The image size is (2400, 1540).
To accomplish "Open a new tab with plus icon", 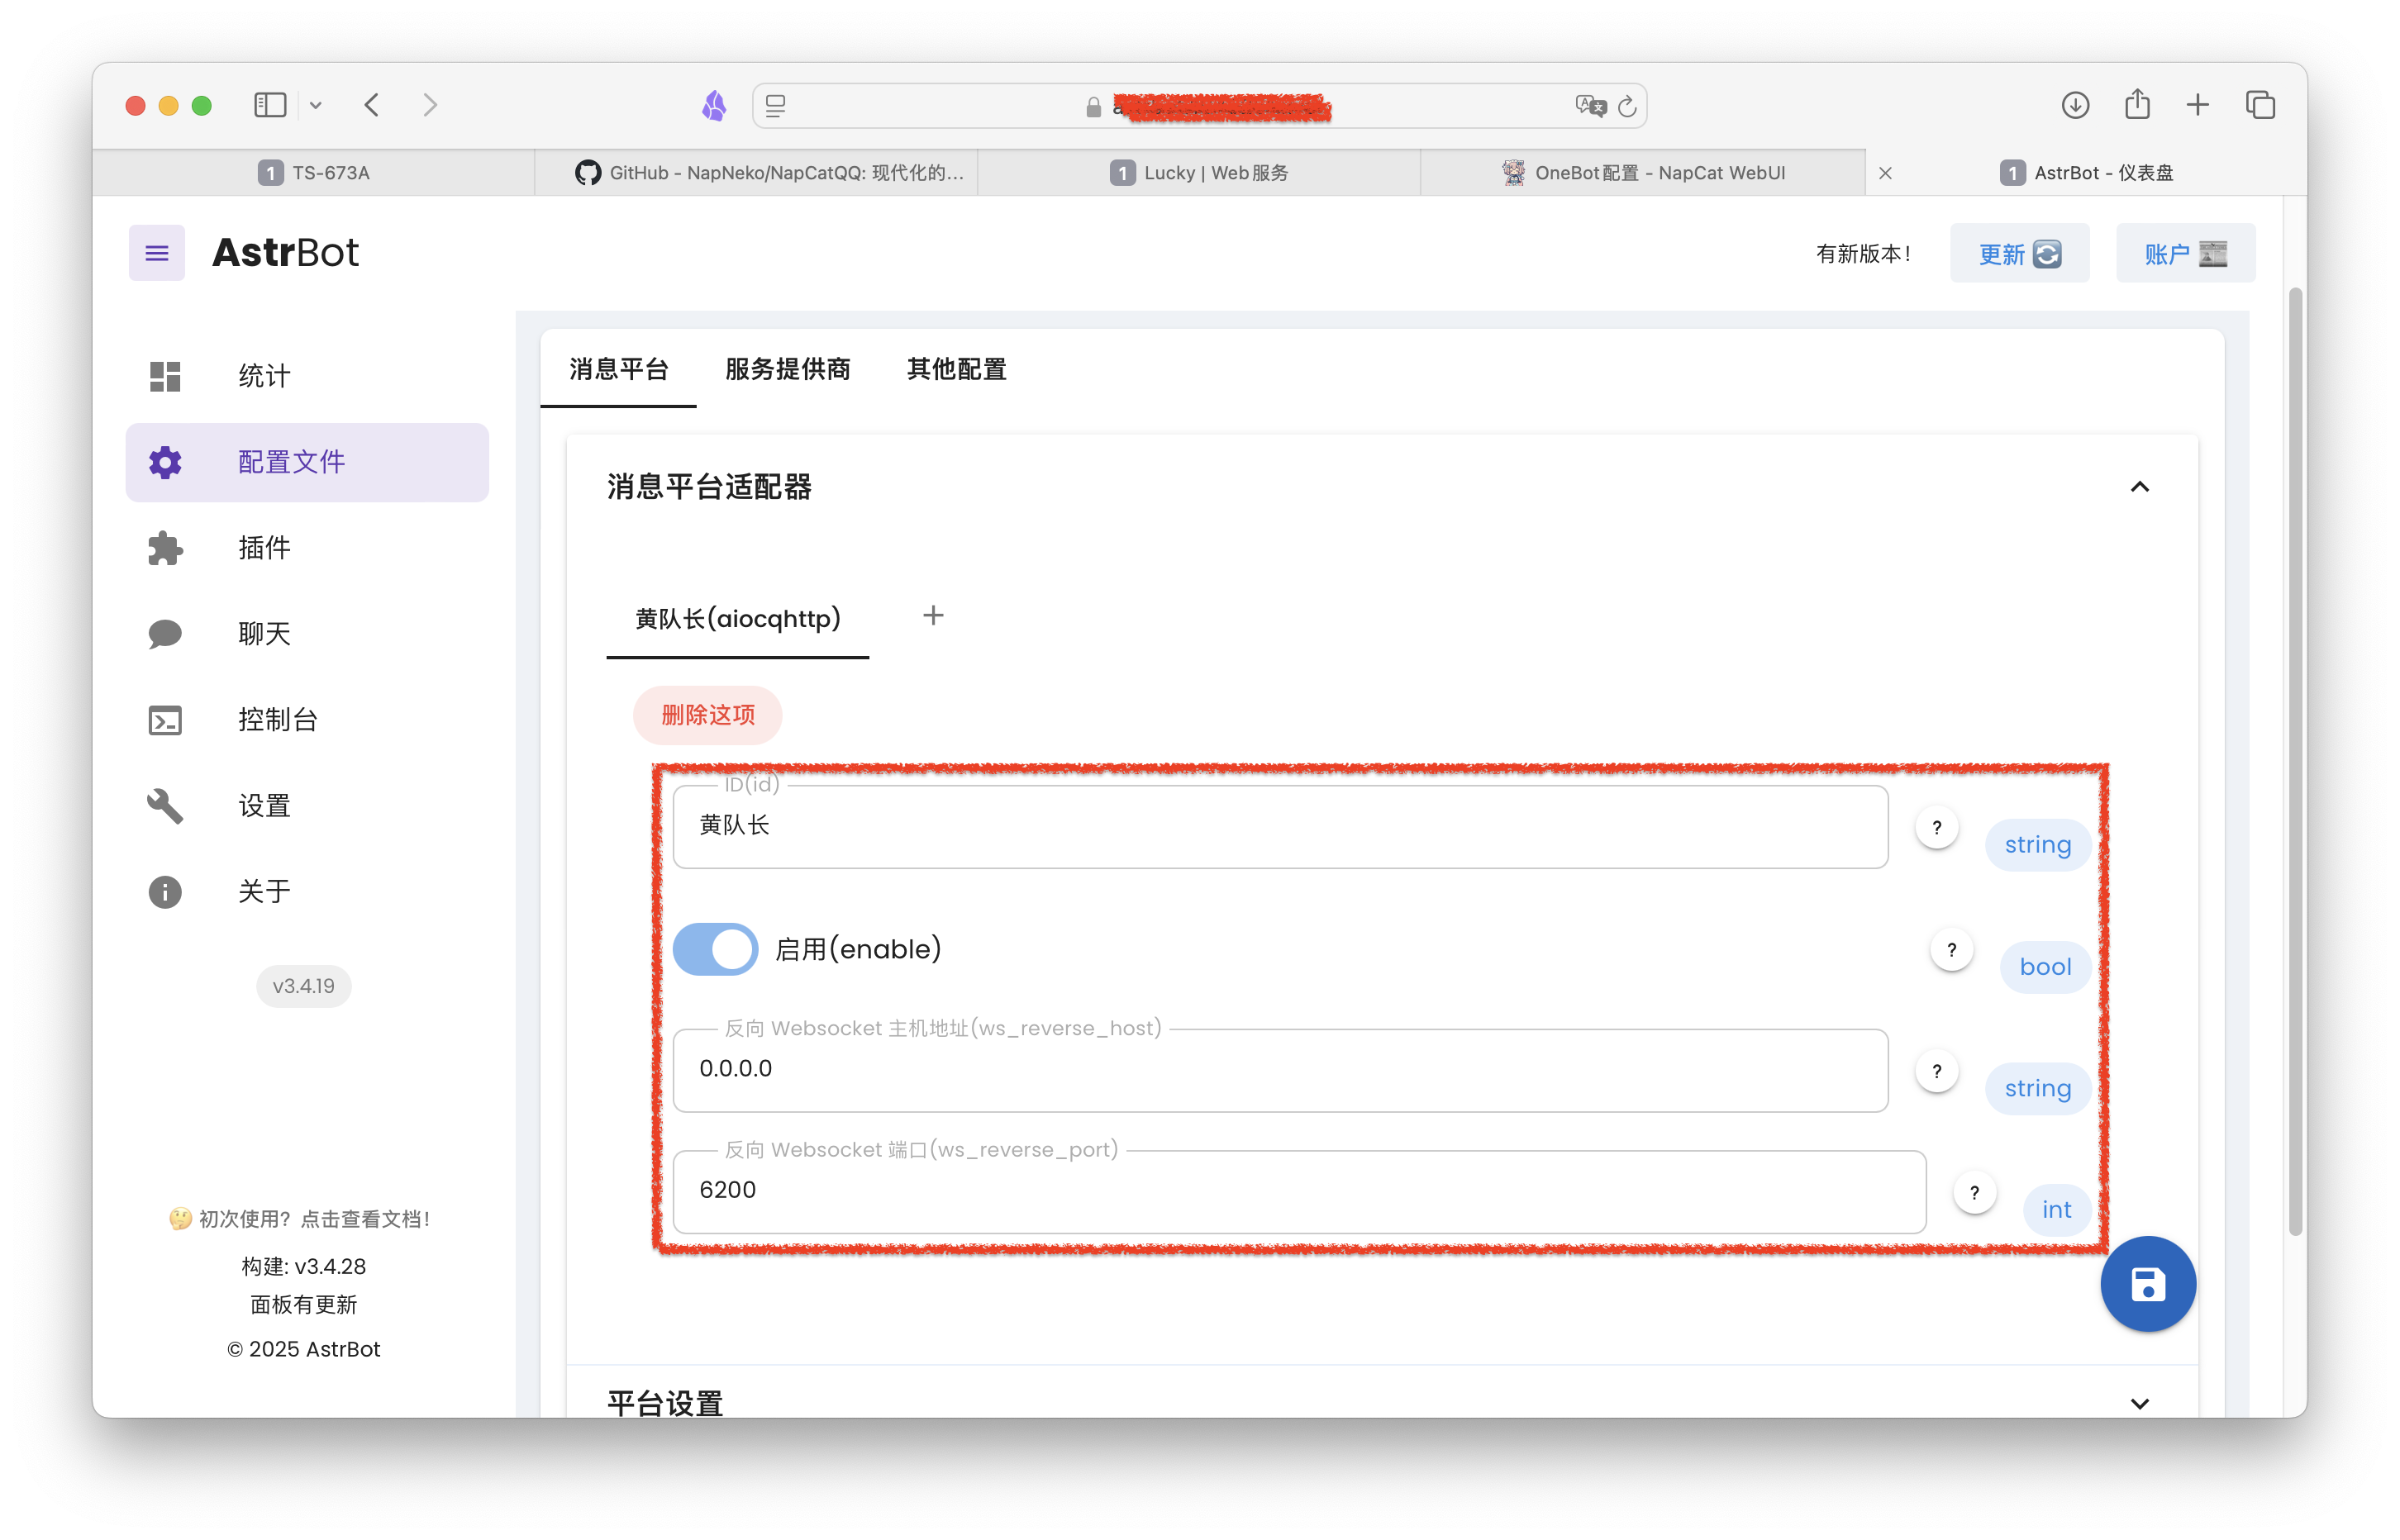I will click(x=2198, y=105).
